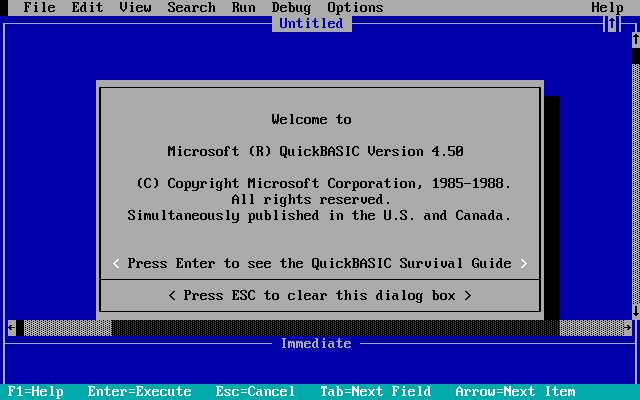Screen dimensions: 640x400
Task: Open the View menu
Action: (x=136, y=7)
